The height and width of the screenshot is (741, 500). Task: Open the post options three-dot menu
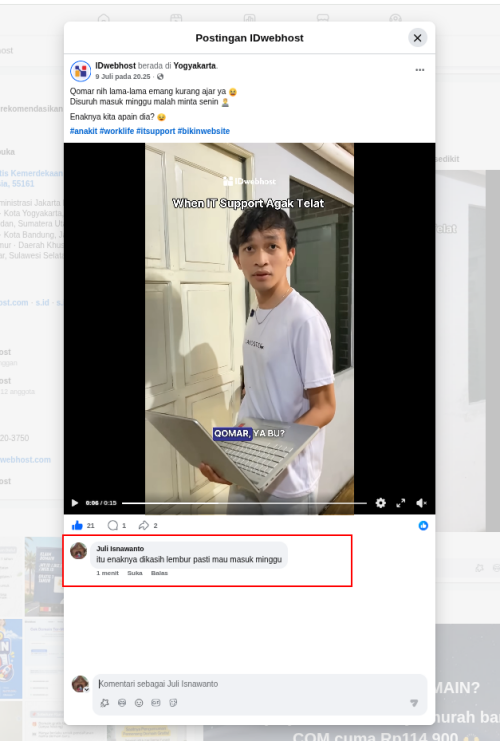[420, 69]
